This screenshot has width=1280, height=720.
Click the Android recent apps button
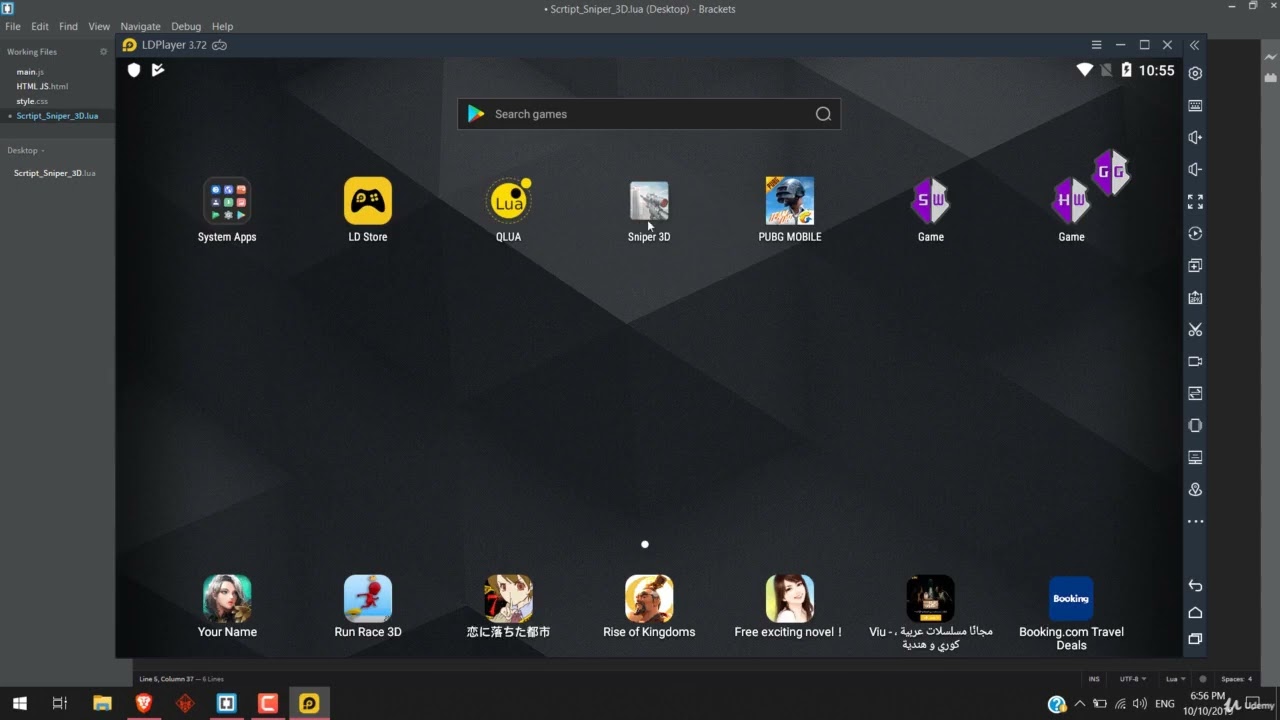[x=1195, y=639]
